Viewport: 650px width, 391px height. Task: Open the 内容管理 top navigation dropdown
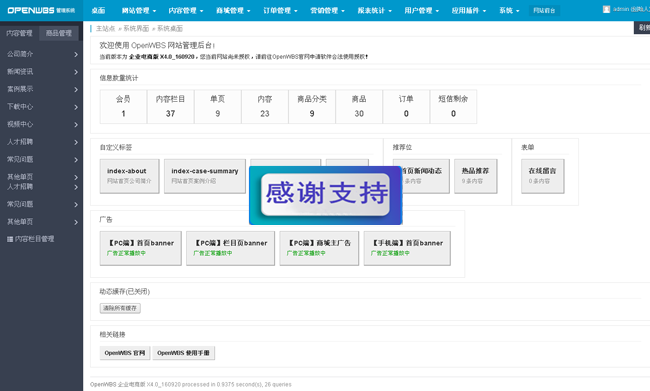186,10
